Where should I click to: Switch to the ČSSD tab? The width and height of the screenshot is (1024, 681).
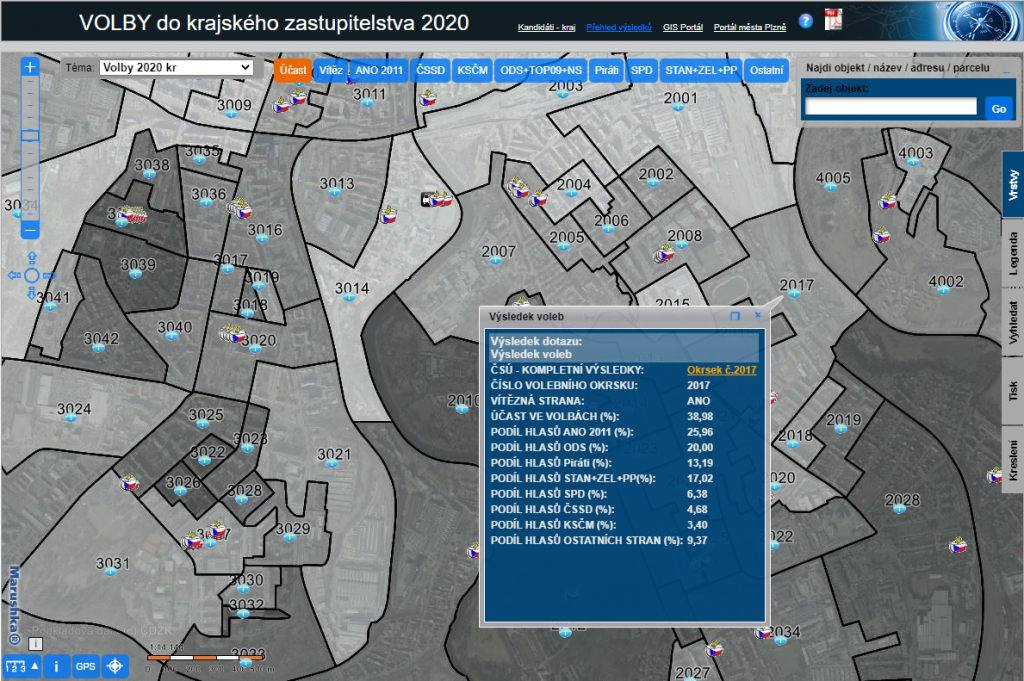coord(430,71)
